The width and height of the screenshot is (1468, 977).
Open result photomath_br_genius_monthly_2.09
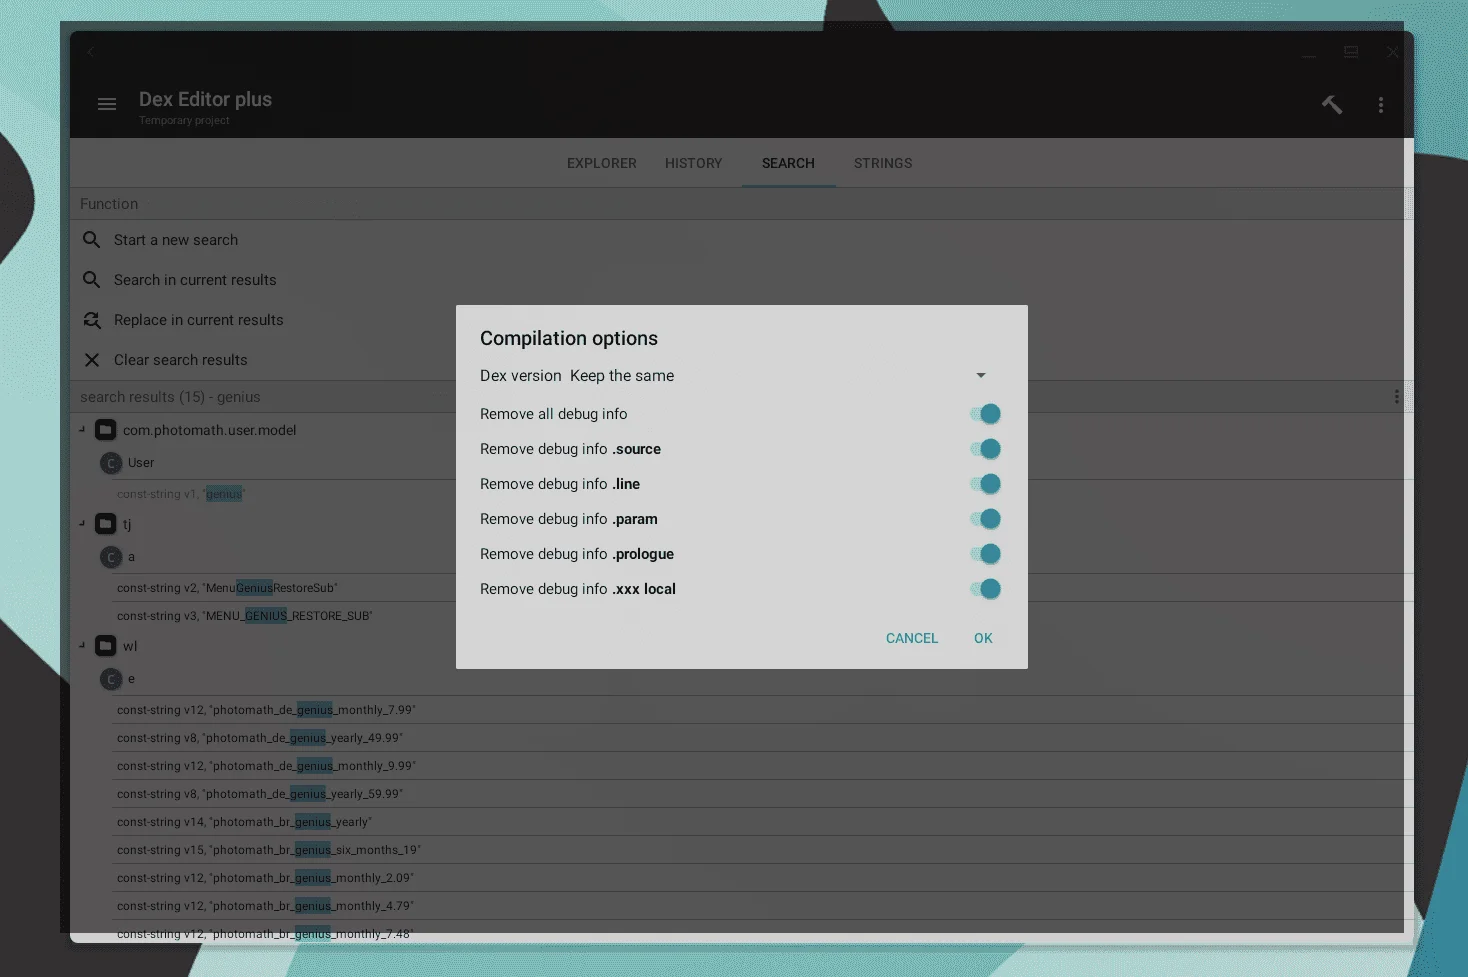click(265, 878)
